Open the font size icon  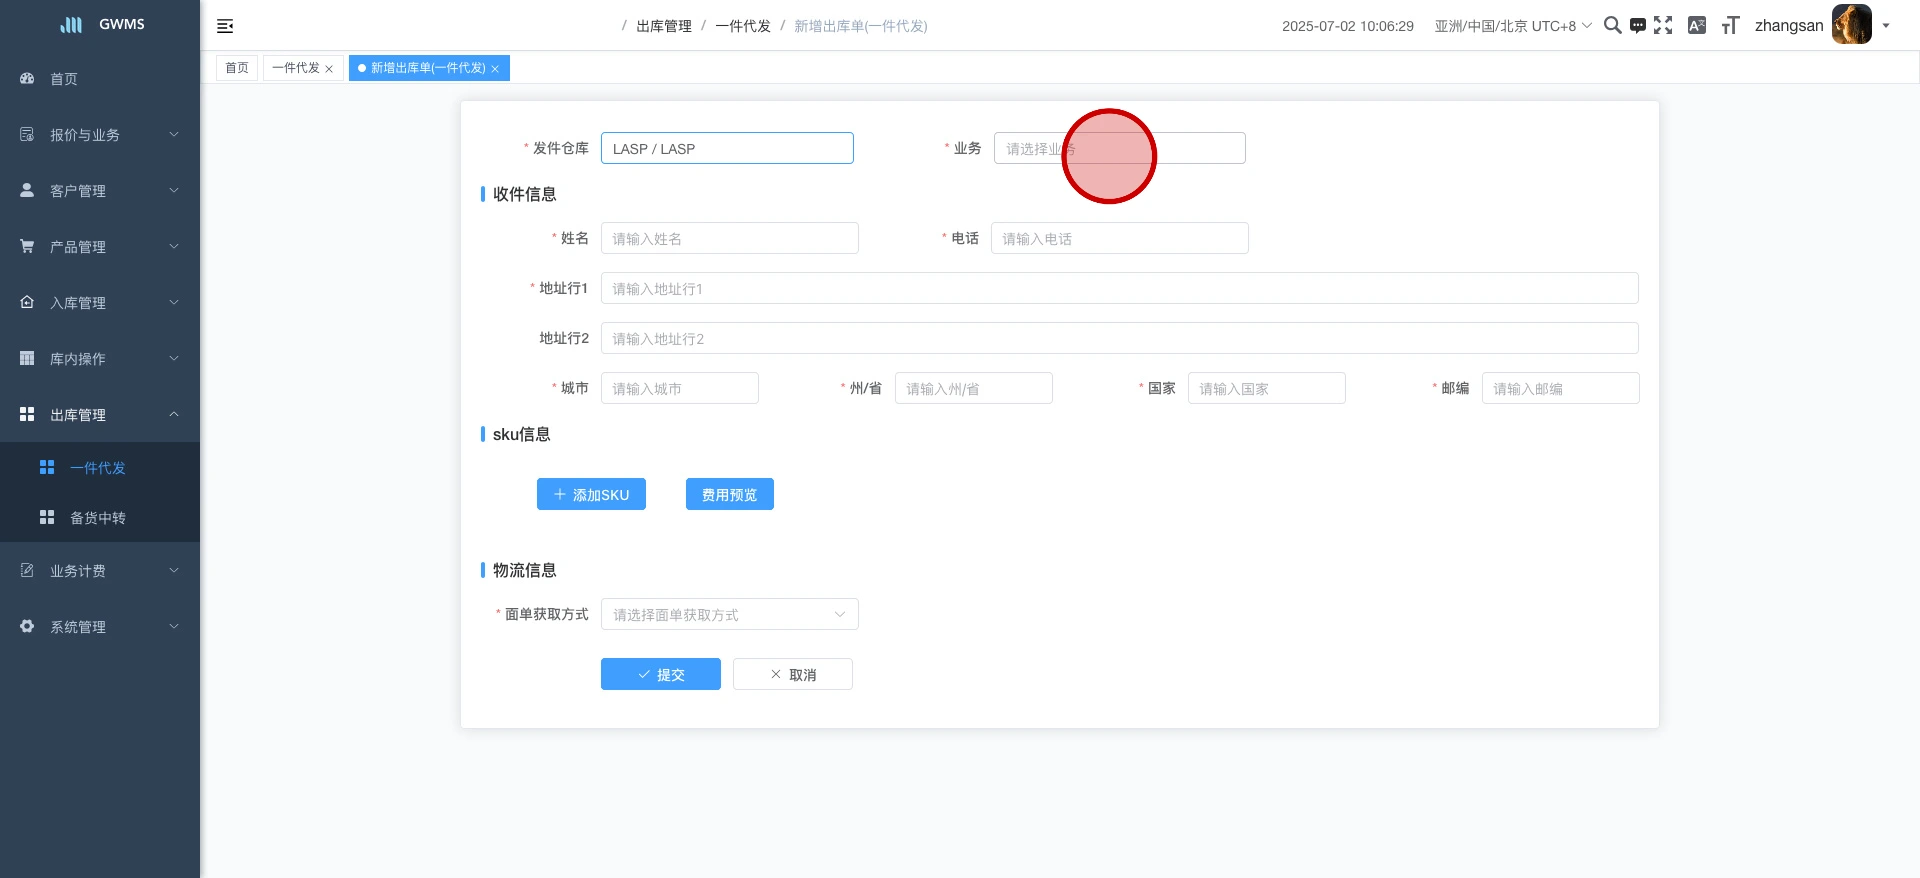tap(1730, 26)
